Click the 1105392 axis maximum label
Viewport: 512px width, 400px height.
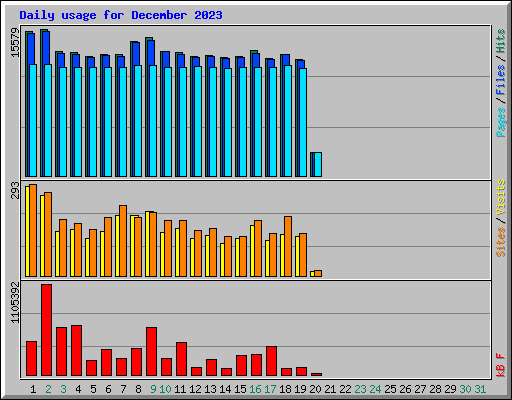coord(15,302)
